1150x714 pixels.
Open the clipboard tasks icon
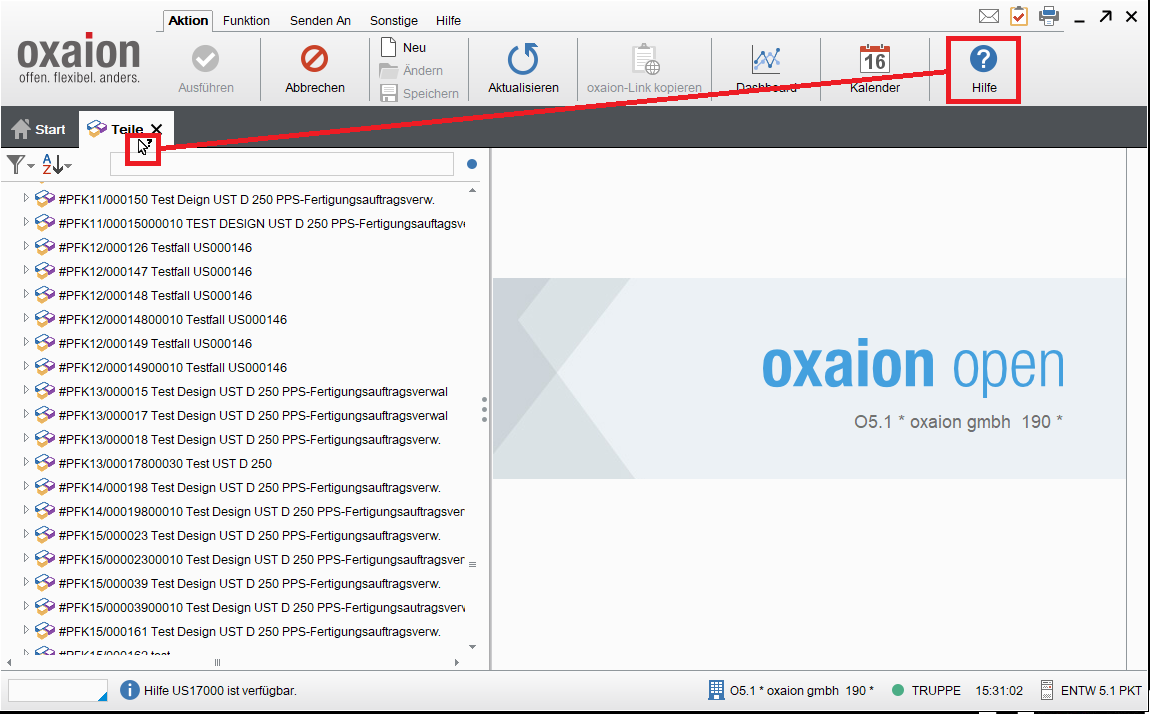1018,16
